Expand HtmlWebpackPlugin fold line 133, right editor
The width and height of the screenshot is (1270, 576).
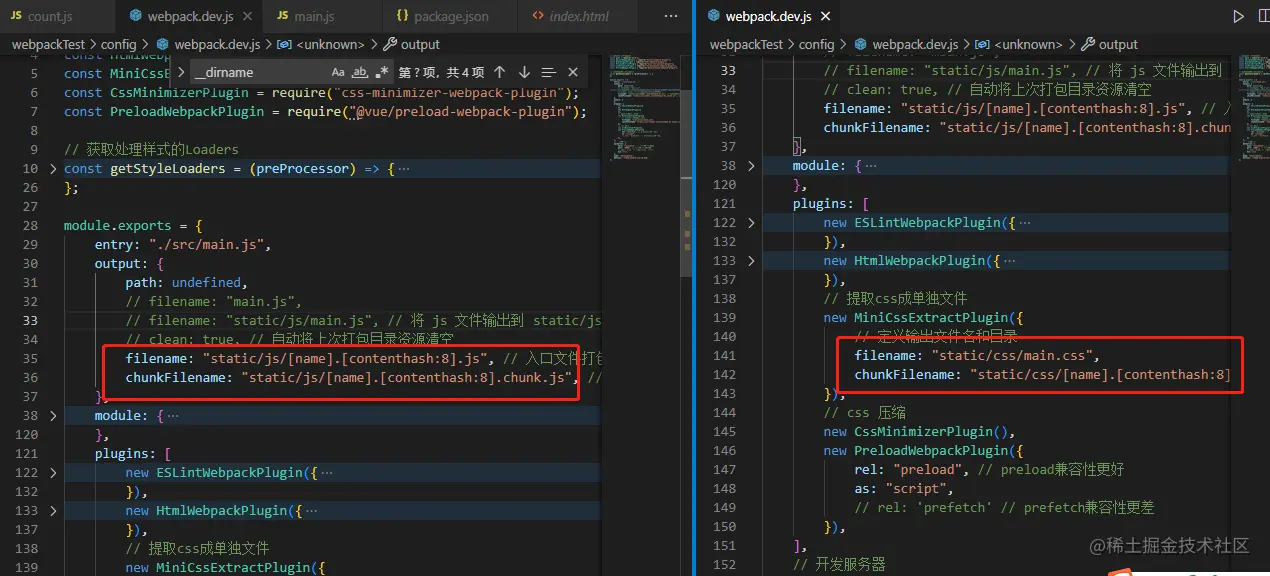[751, 261]
